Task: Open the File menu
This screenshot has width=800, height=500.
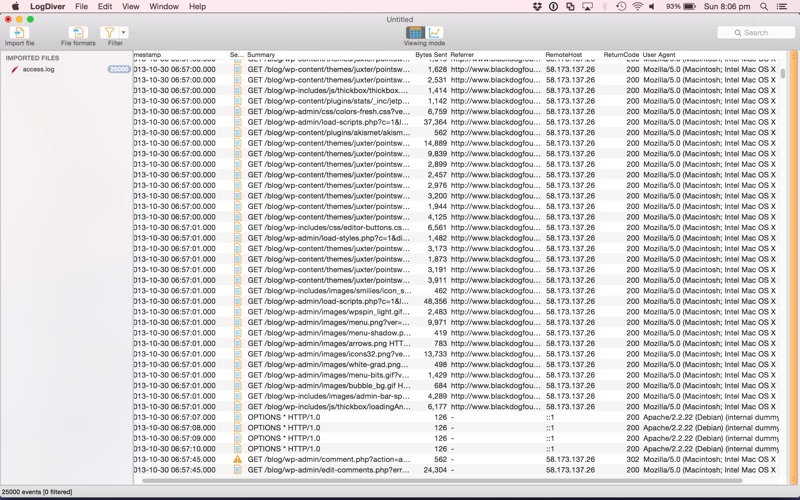Action: pyautogui.click(x=82, y=7)
